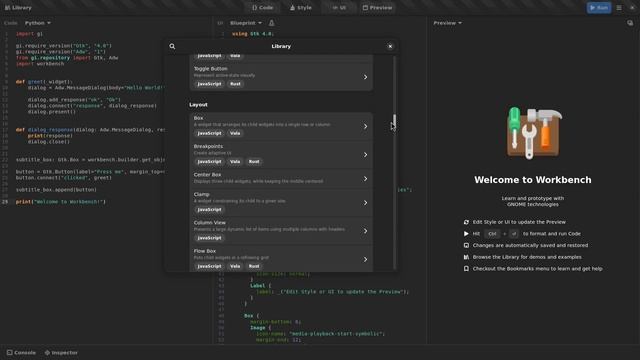Click the warning icon next to Blueprint
640x360 pixels.
coord(271,23)
